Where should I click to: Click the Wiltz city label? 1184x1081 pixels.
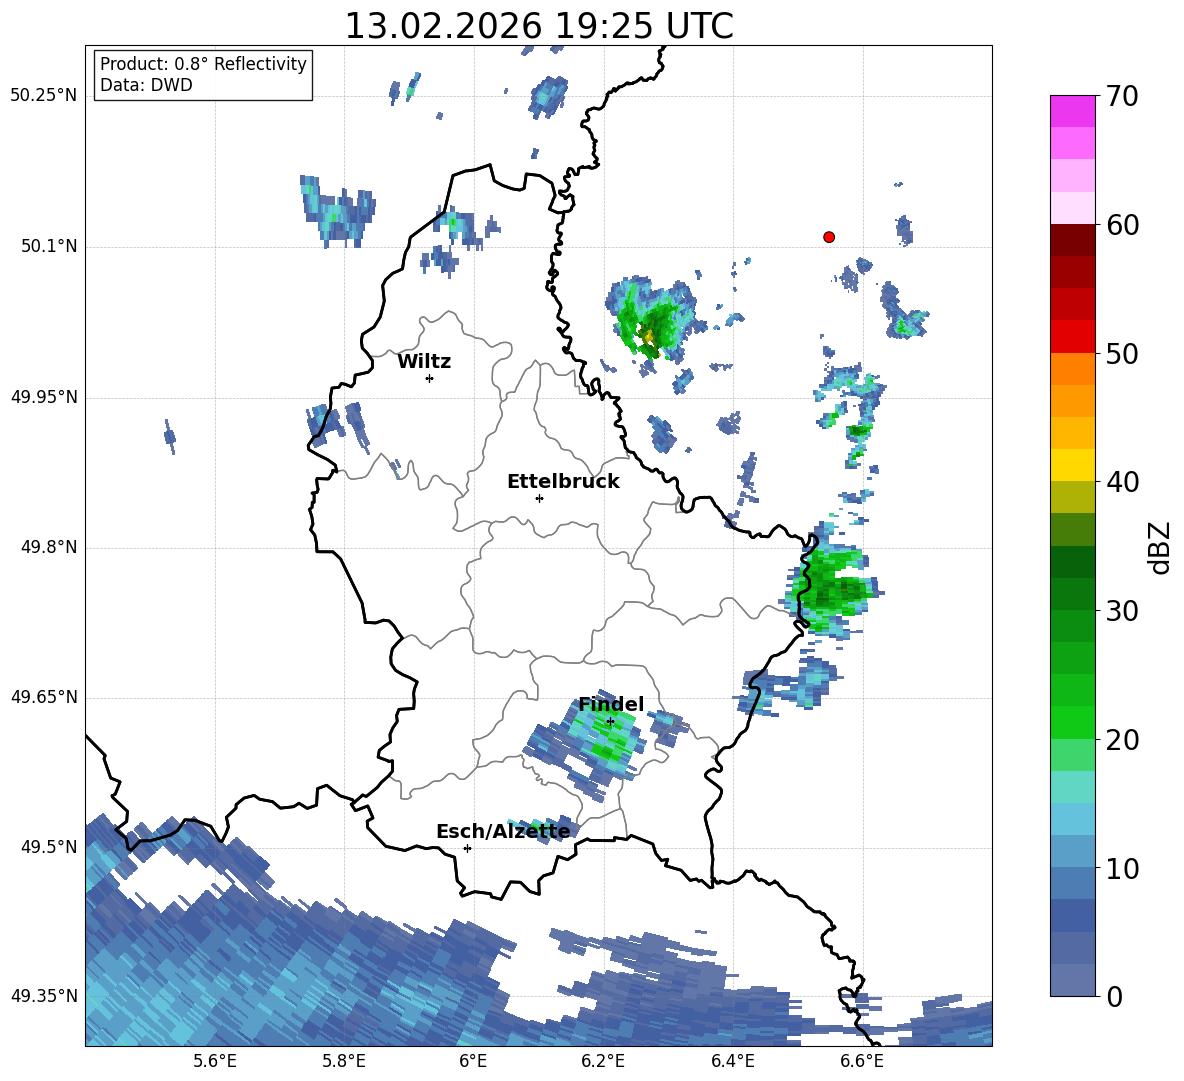[424, 362]
